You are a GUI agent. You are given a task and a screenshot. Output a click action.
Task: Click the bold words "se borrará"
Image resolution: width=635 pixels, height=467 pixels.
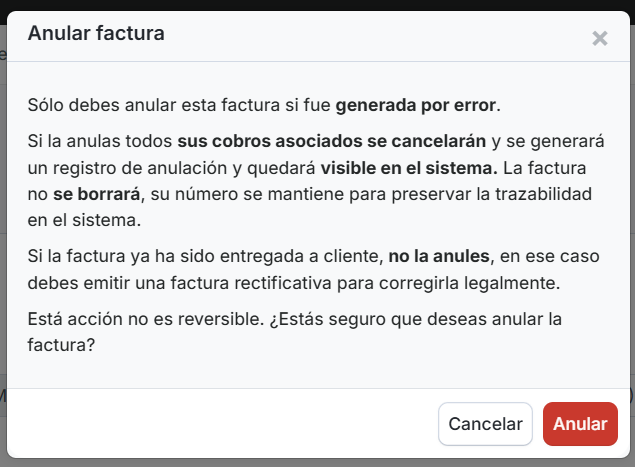(x=97, y=192)
